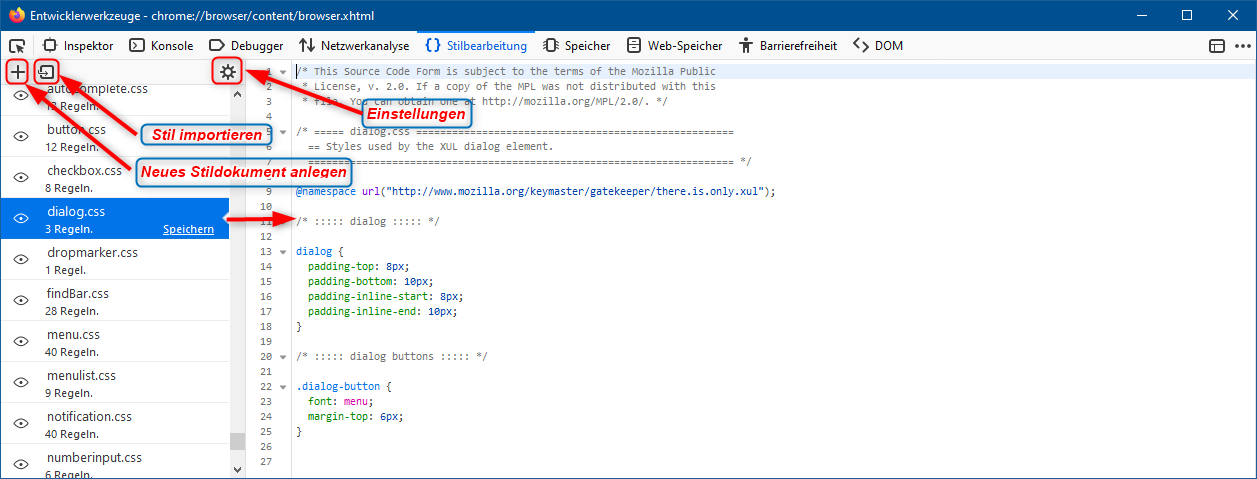Viewport: 1257px width, 479px height.
Task: Switch to the Konsole tab
Action: click(x=164, y=45)
